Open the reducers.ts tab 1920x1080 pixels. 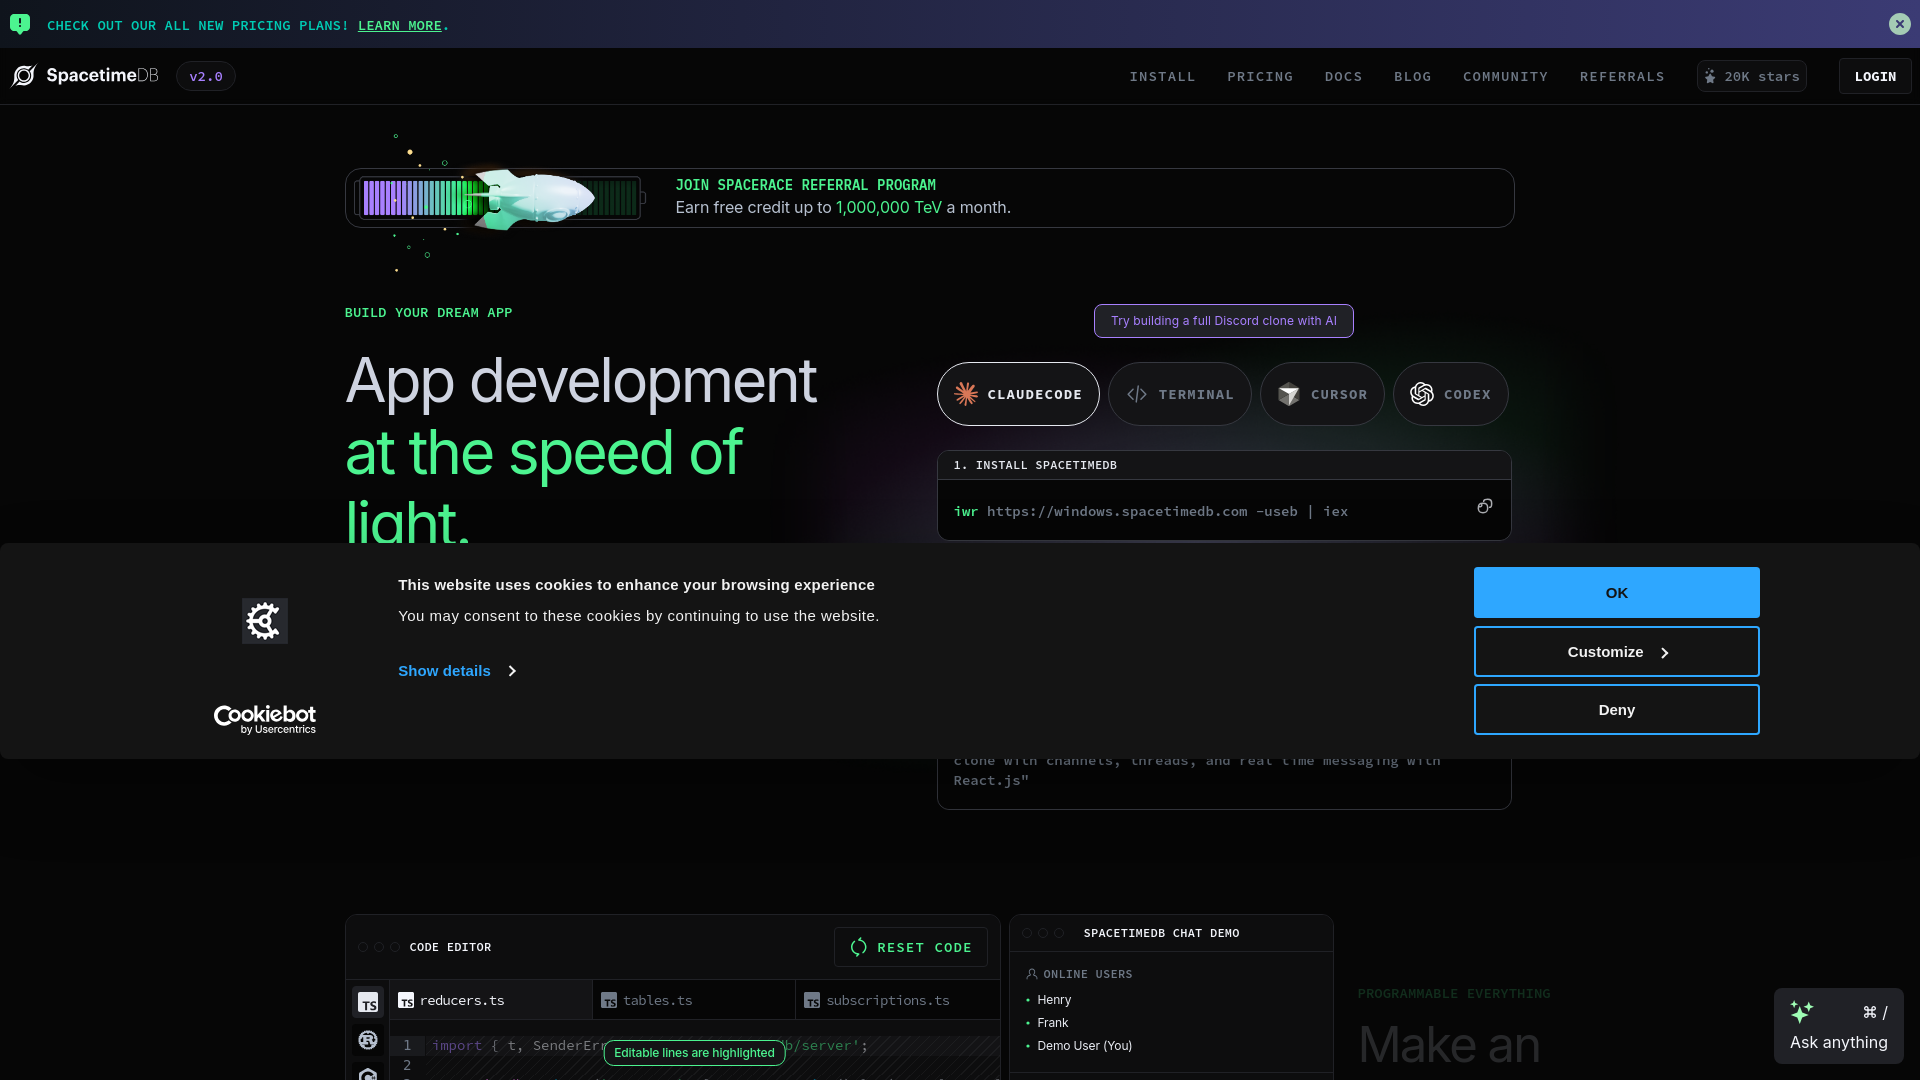point(491,1000)
